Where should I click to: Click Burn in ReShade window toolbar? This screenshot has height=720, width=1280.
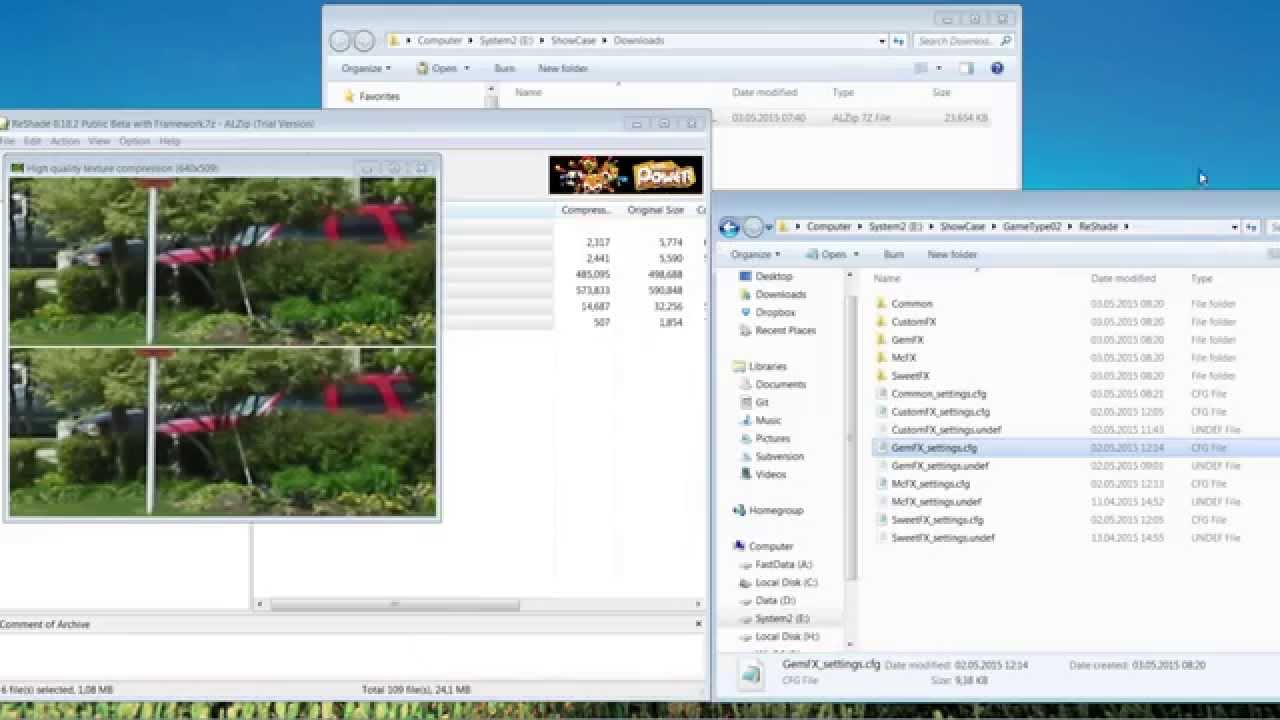click(894, 255)
